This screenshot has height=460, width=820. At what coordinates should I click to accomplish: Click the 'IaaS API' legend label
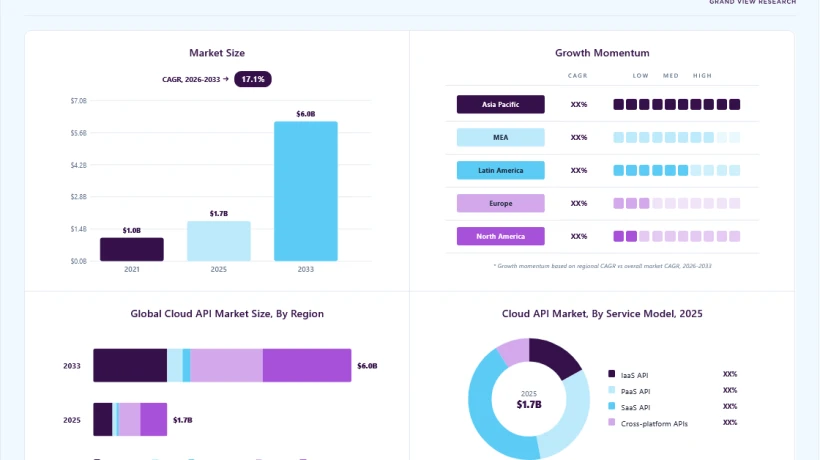point(634,375)
